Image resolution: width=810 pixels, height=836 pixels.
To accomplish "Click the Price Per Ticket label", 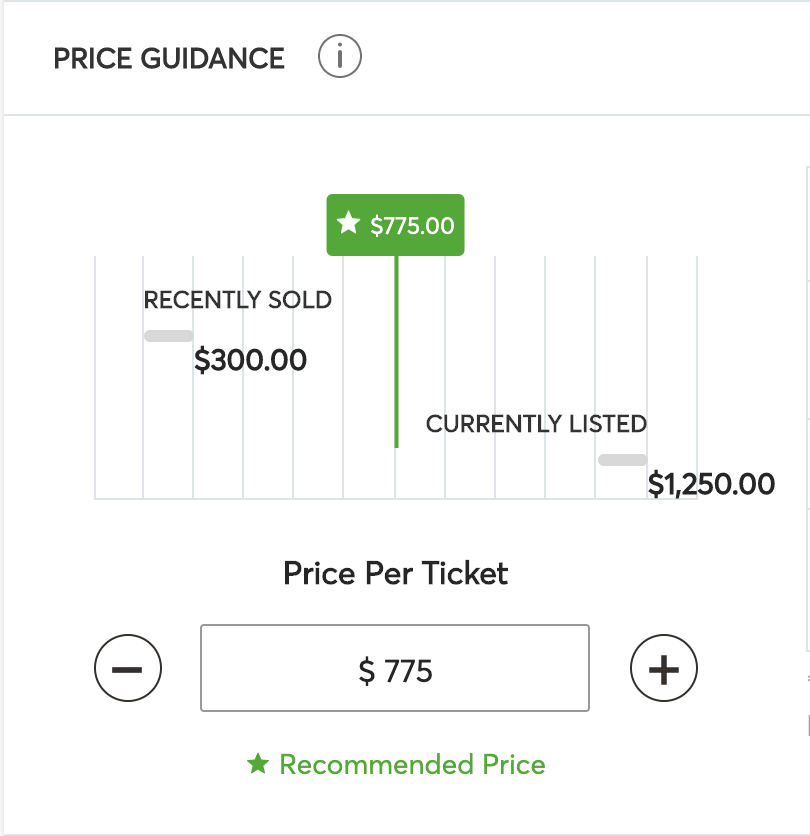I will pyautogui.click(x=396, y=574).
